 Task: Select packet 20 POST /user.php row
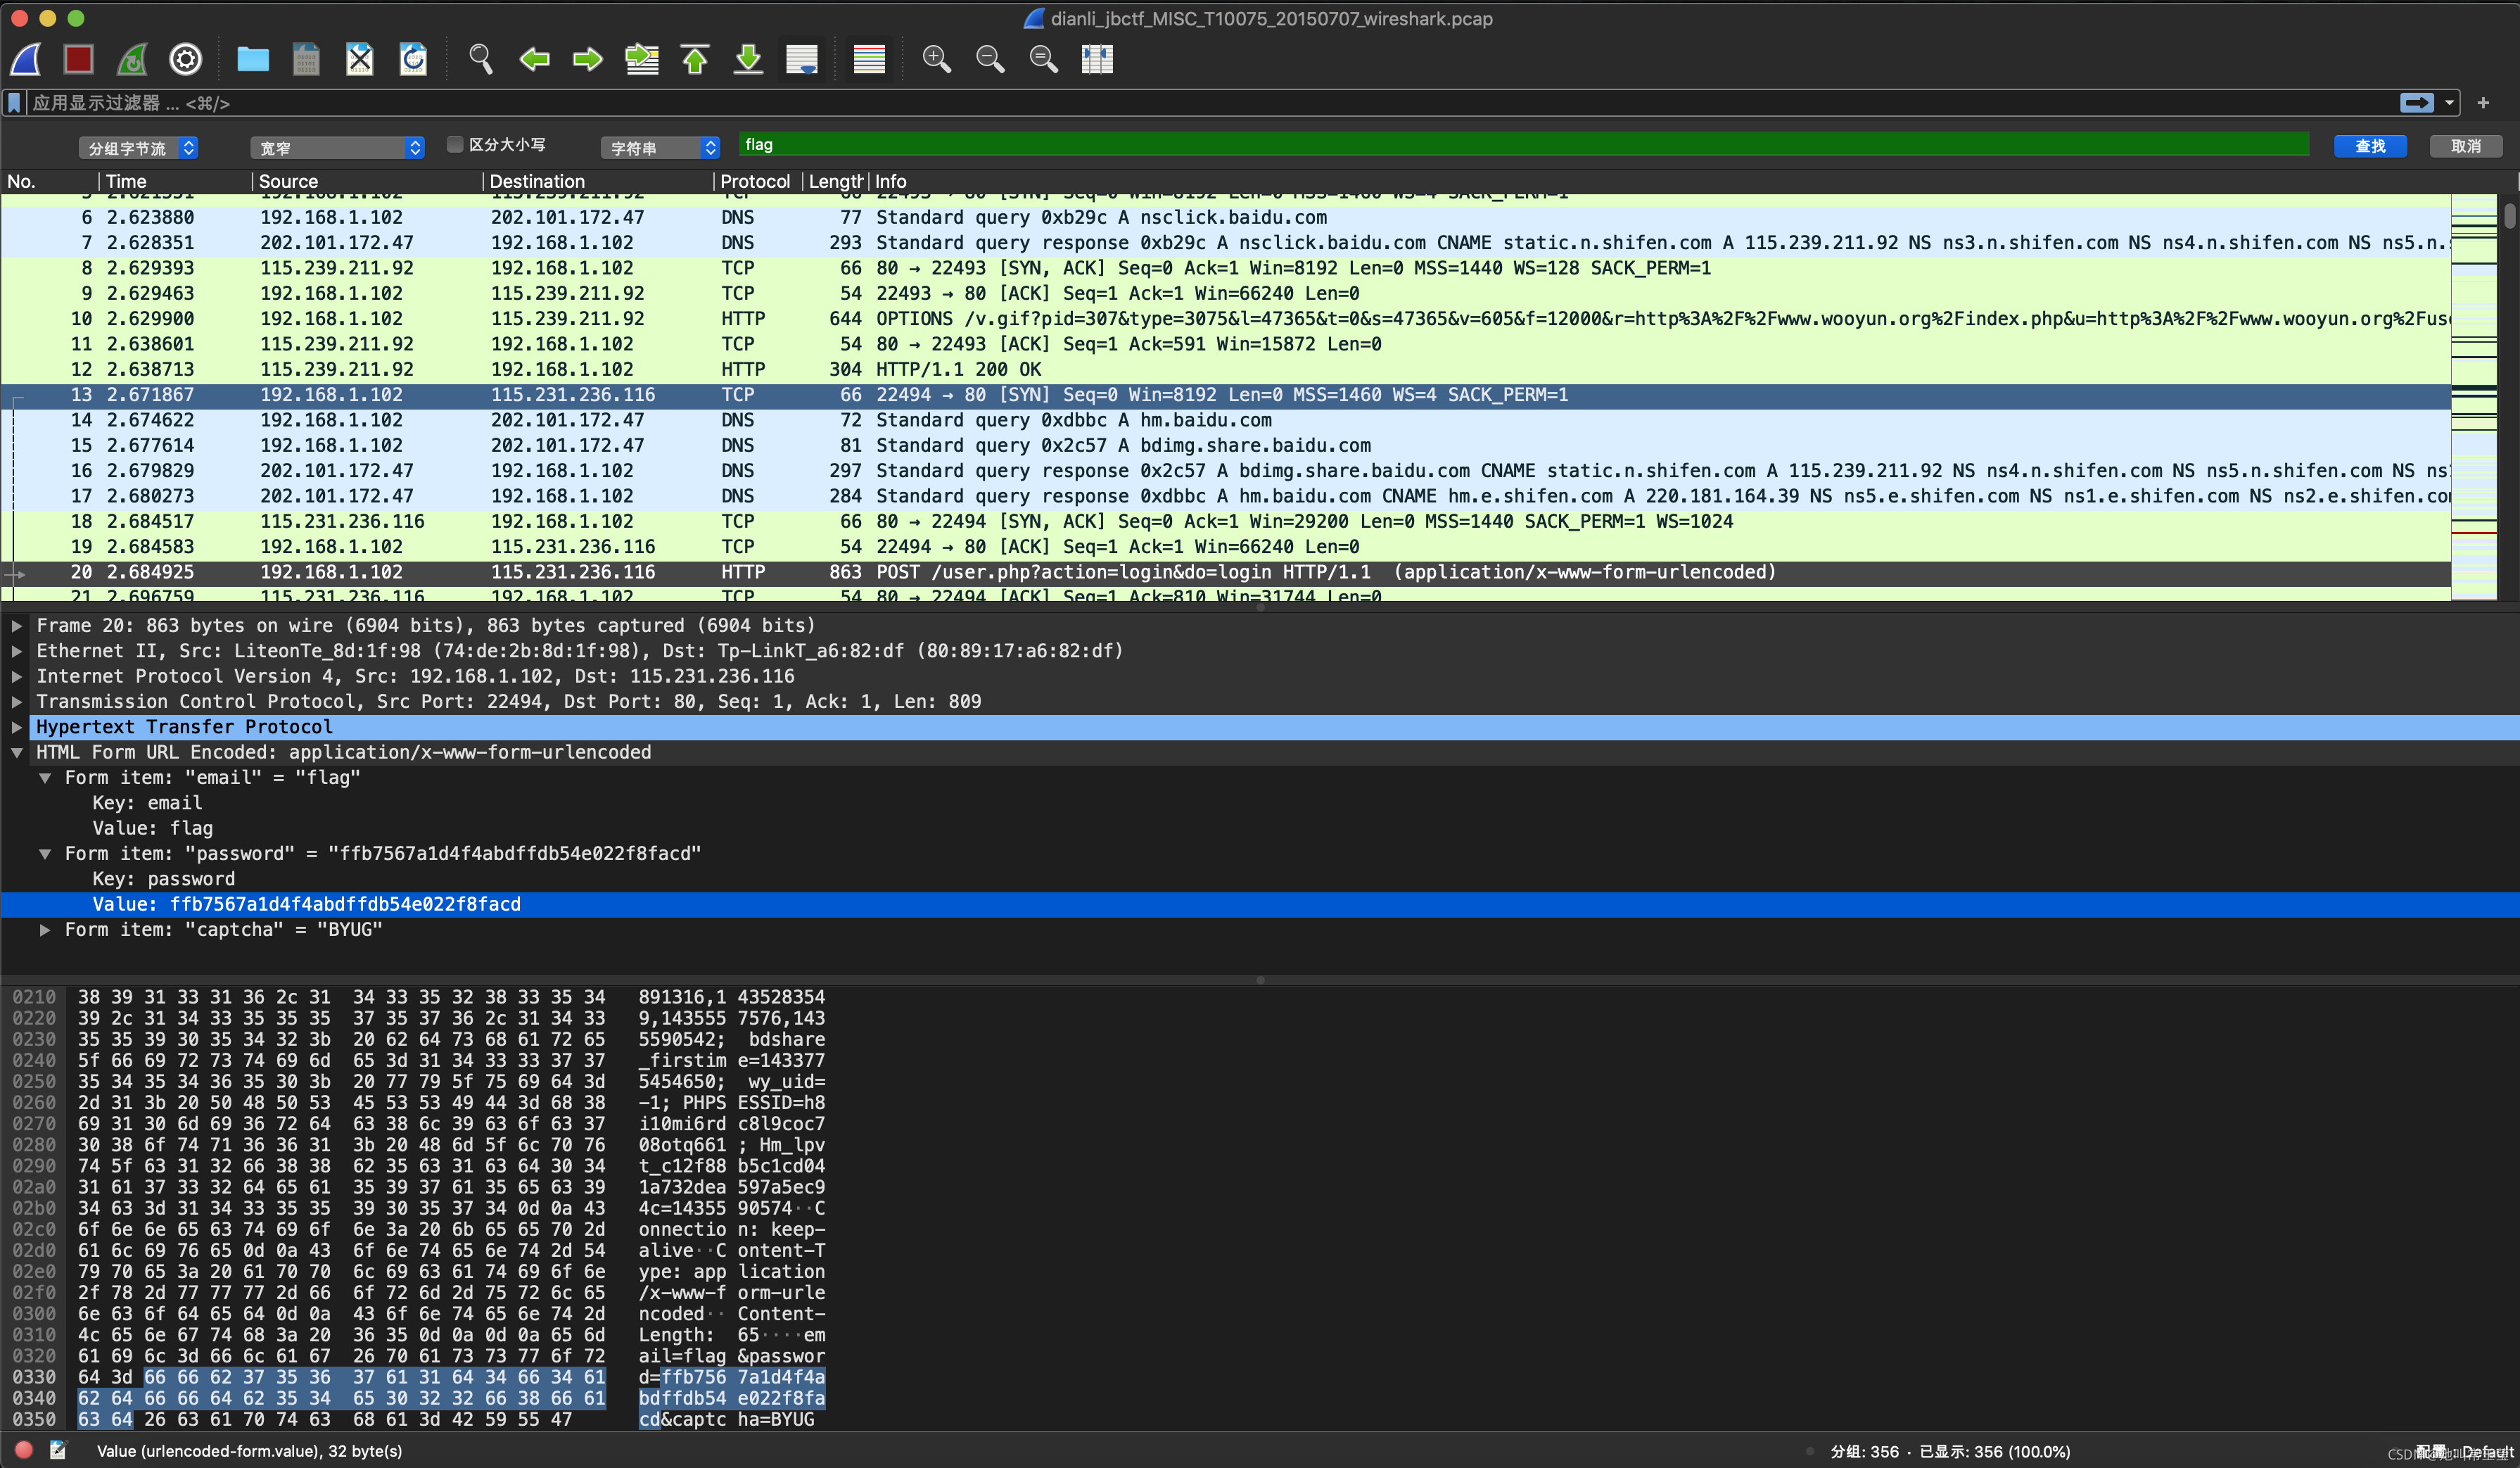(1225, 572)
